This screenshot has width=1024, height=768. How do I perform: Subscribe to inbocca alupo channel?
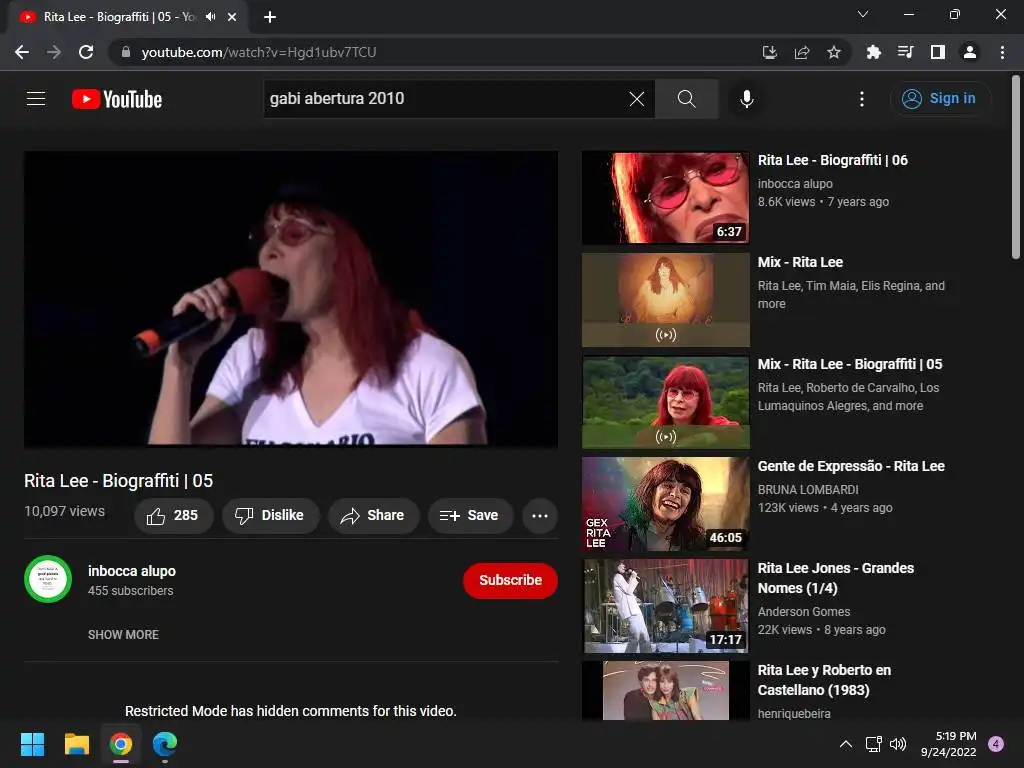[x=510, y=580]
